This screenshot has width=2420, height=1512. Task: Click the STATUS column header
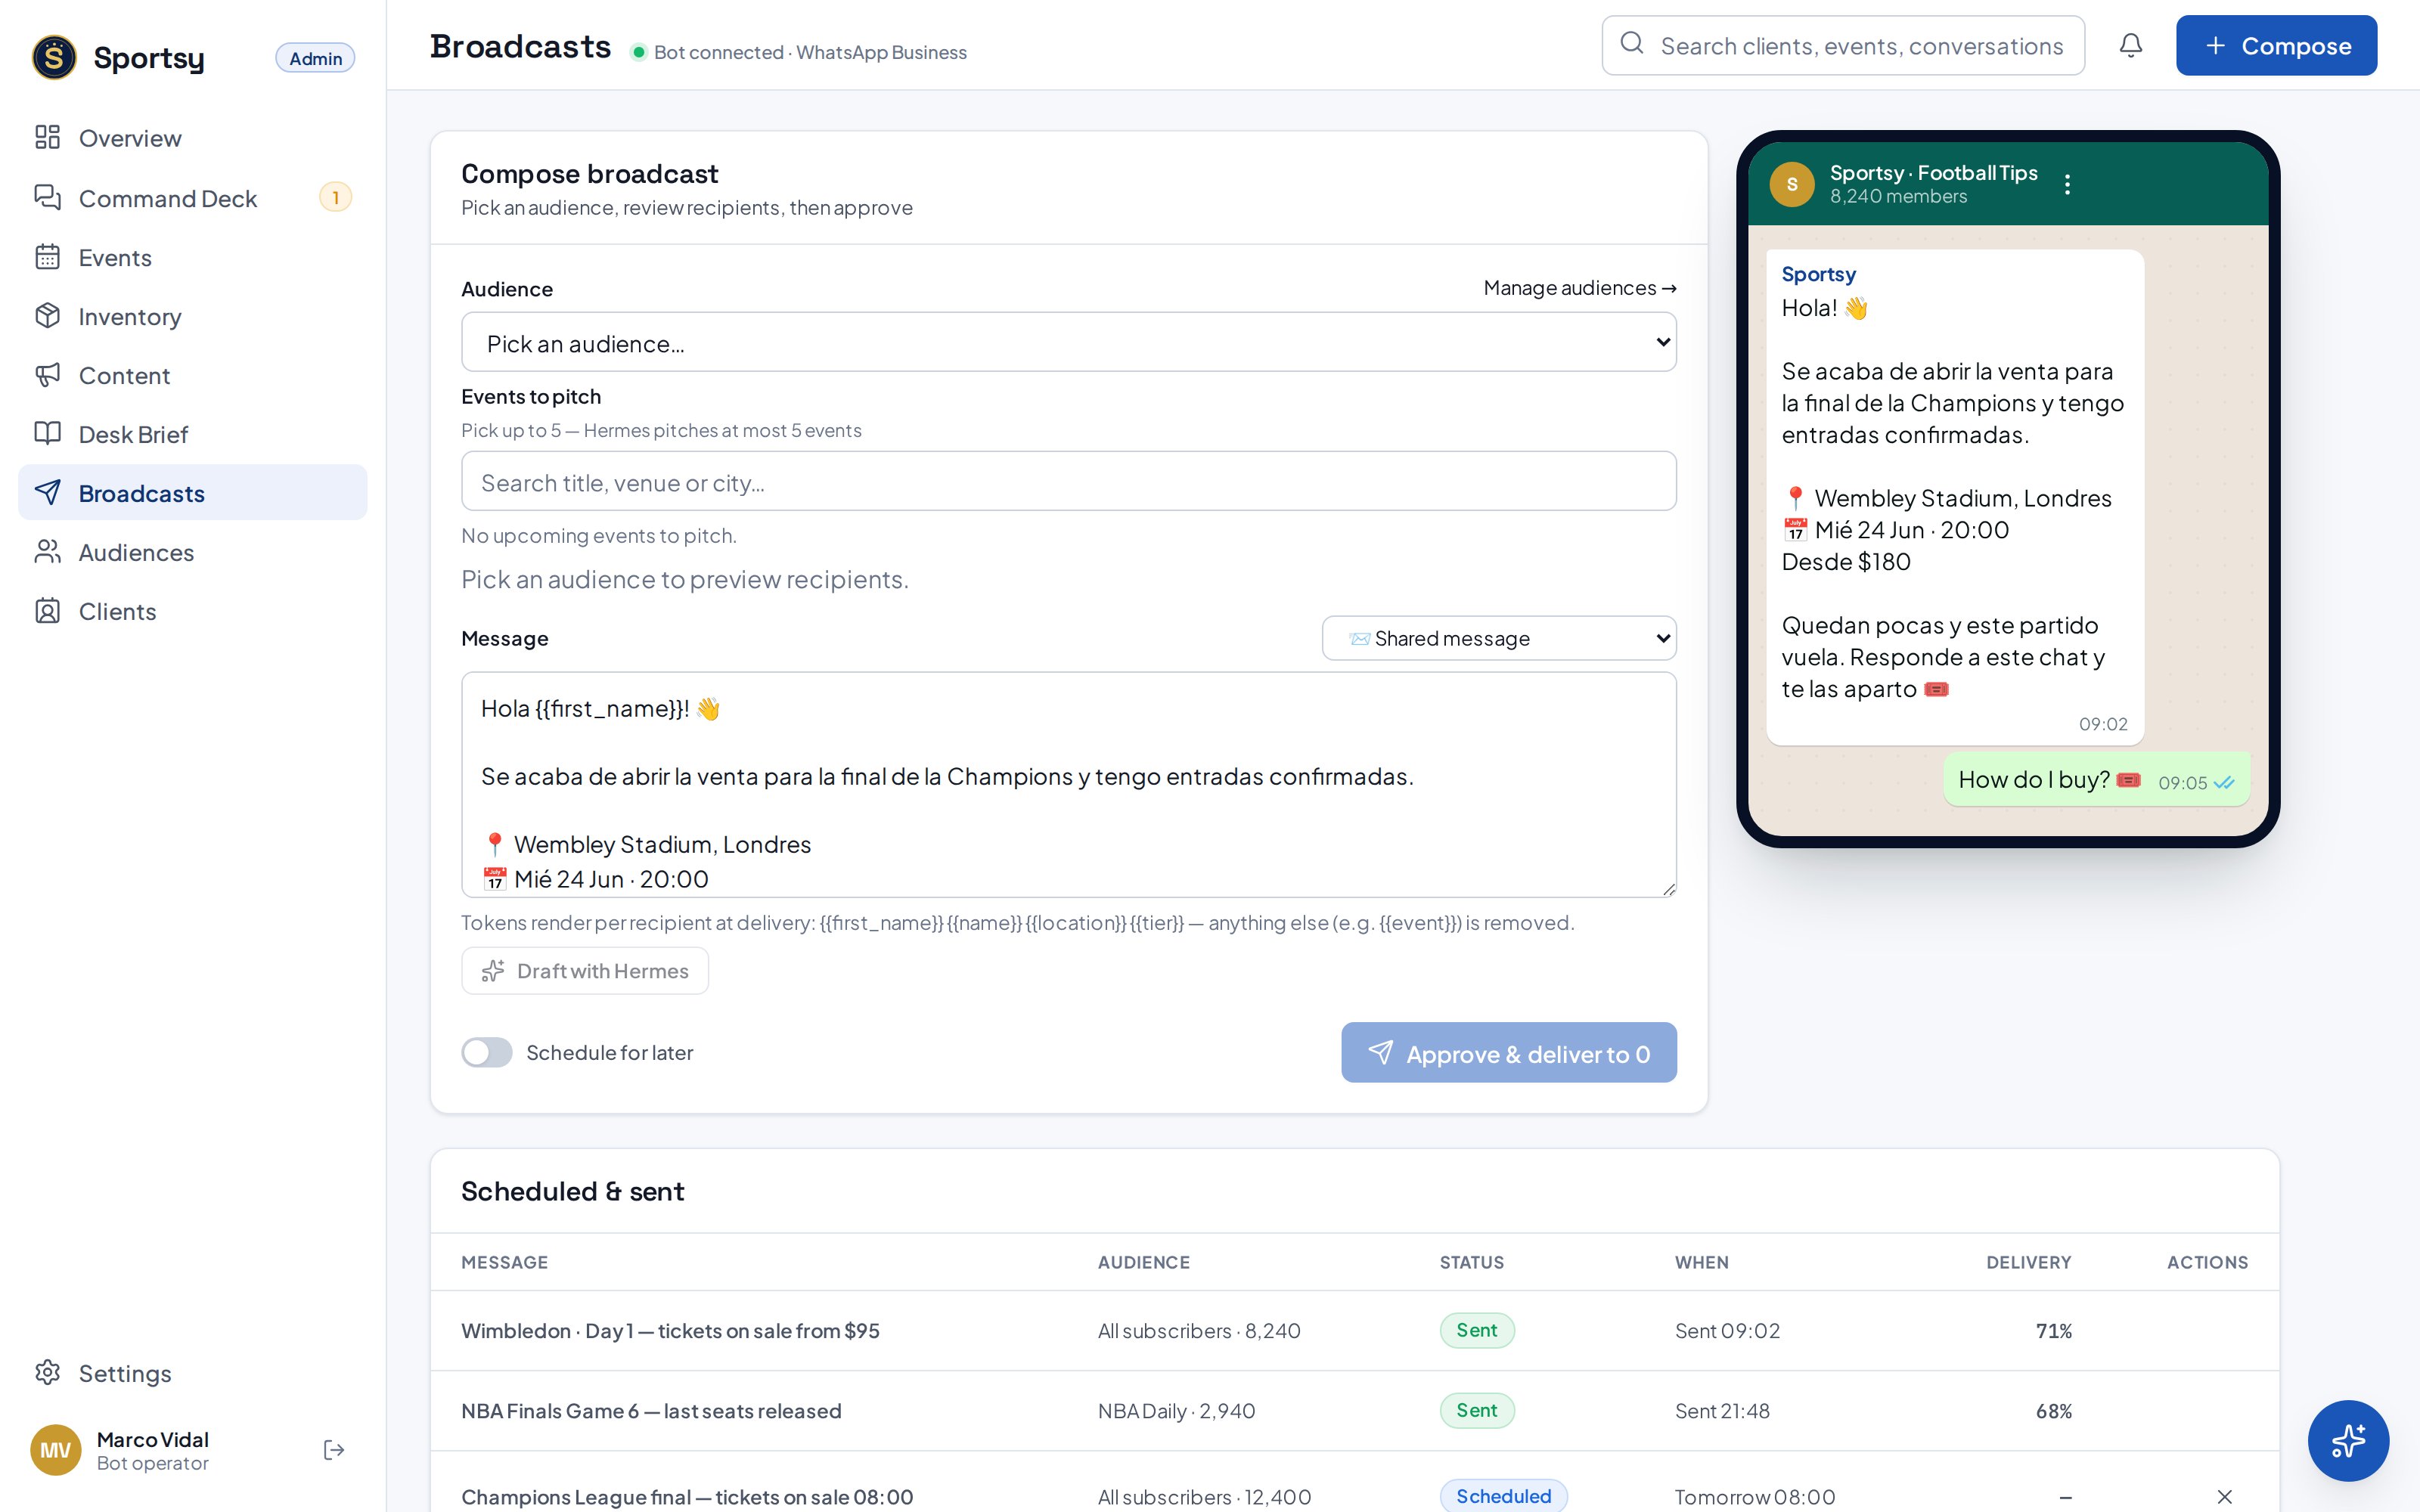pyautogui.click(x=1471, y=1262)
